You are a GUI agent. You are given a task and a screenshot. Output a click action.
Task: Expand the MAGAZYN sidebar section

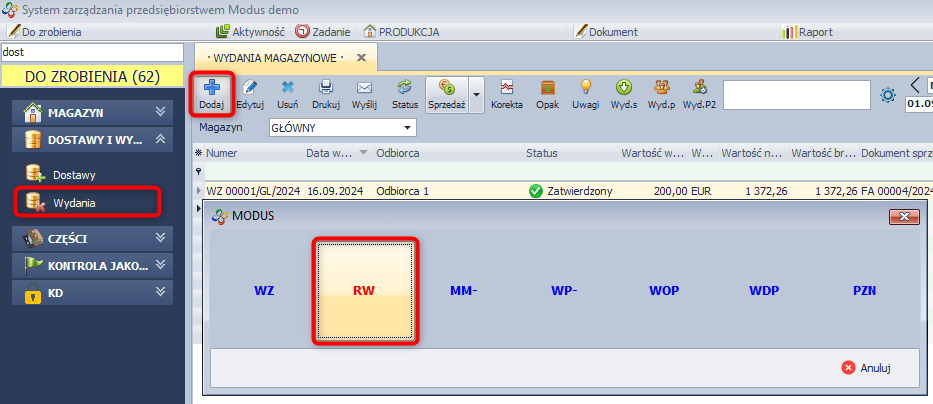(92, 112)
